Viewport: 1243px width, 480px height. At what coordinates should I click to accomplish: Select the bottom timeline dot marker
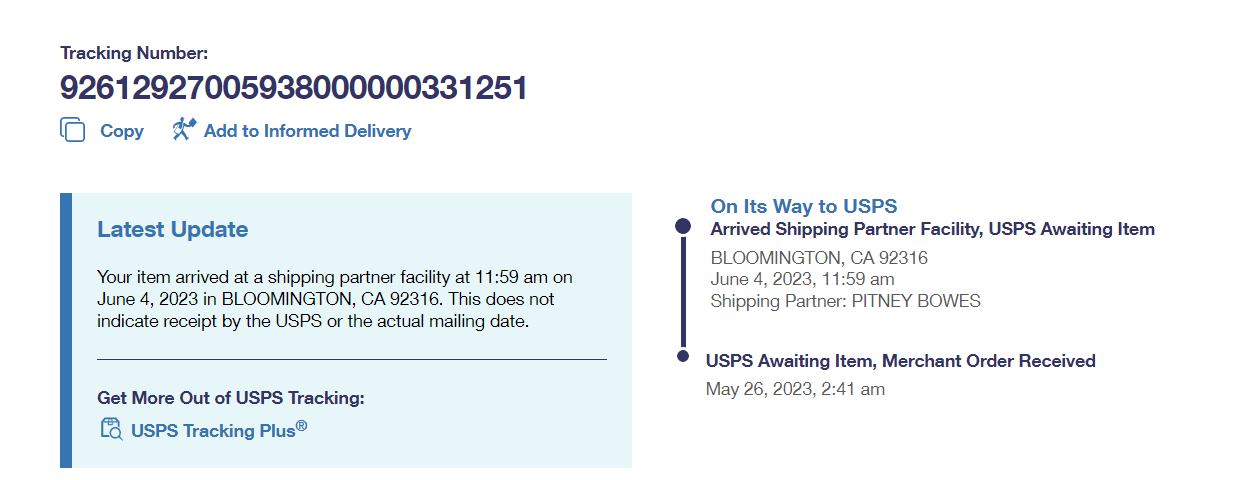[x=683, y=356]
